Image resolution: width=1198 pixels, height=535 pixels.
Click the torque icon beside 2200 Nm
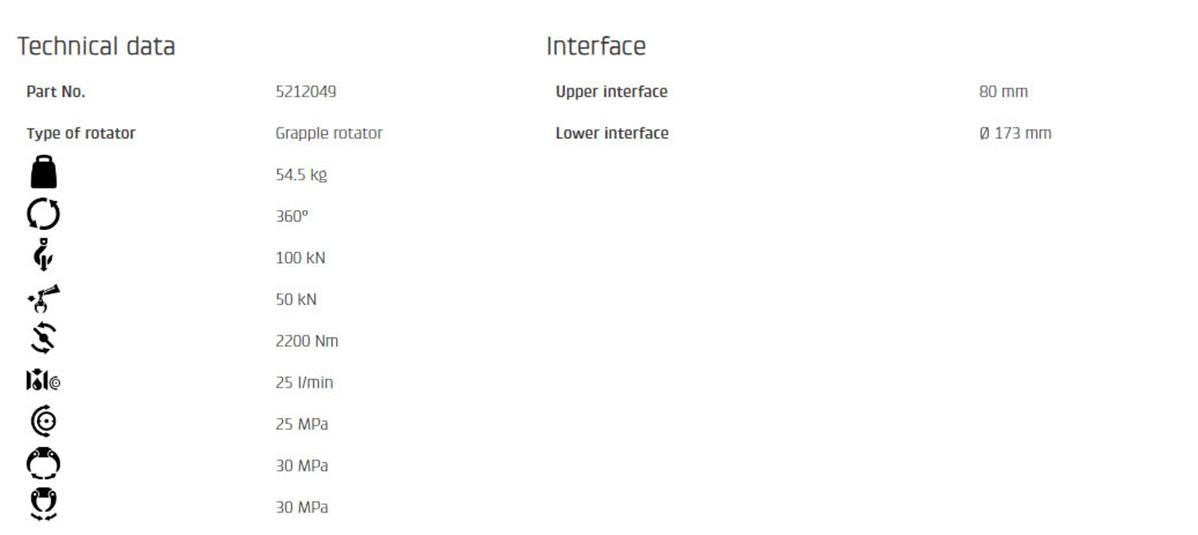pyautogui.click(x=44, y=340)
